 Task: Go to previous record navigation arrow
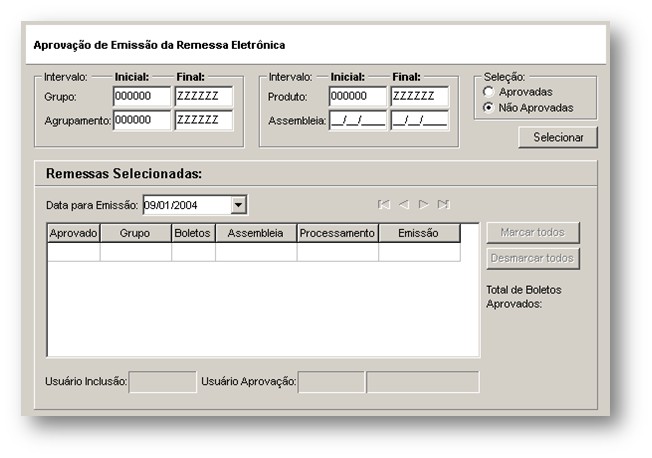pyautogui.click(x=404, y=204)
